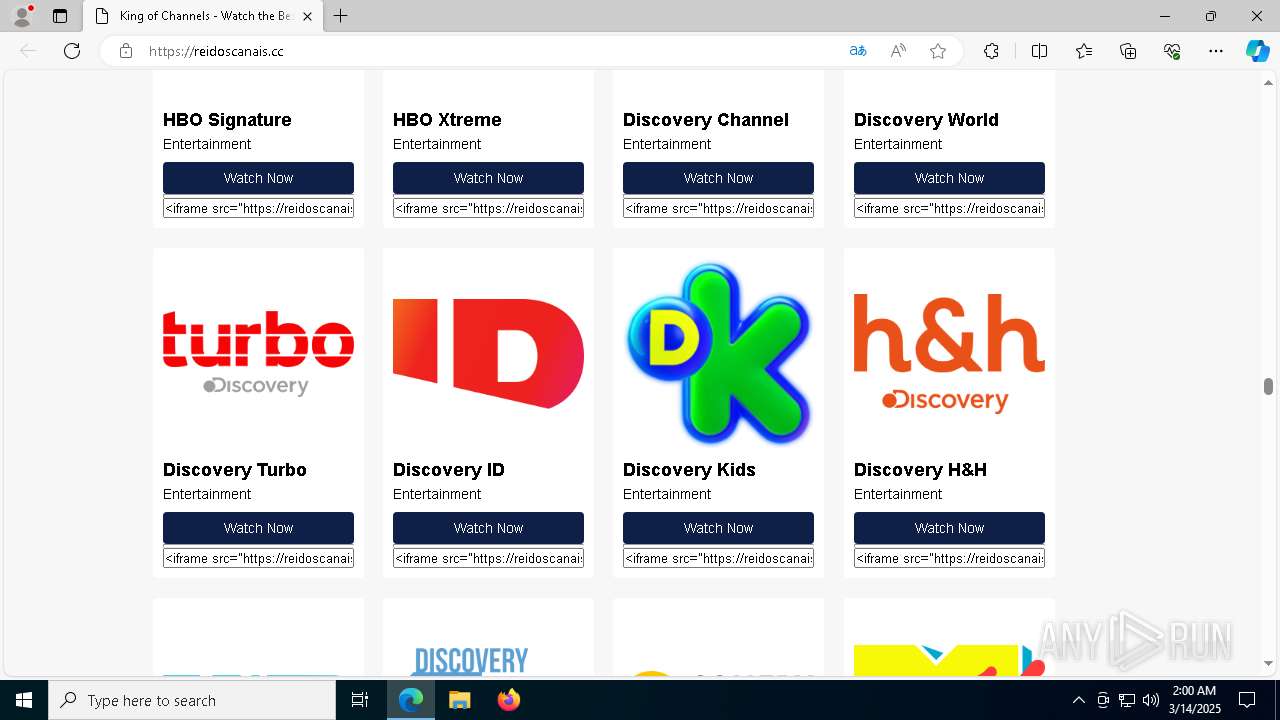Open Browser essentials icon
Screen dimensions: 1280x720
[x=1172, y=51]
